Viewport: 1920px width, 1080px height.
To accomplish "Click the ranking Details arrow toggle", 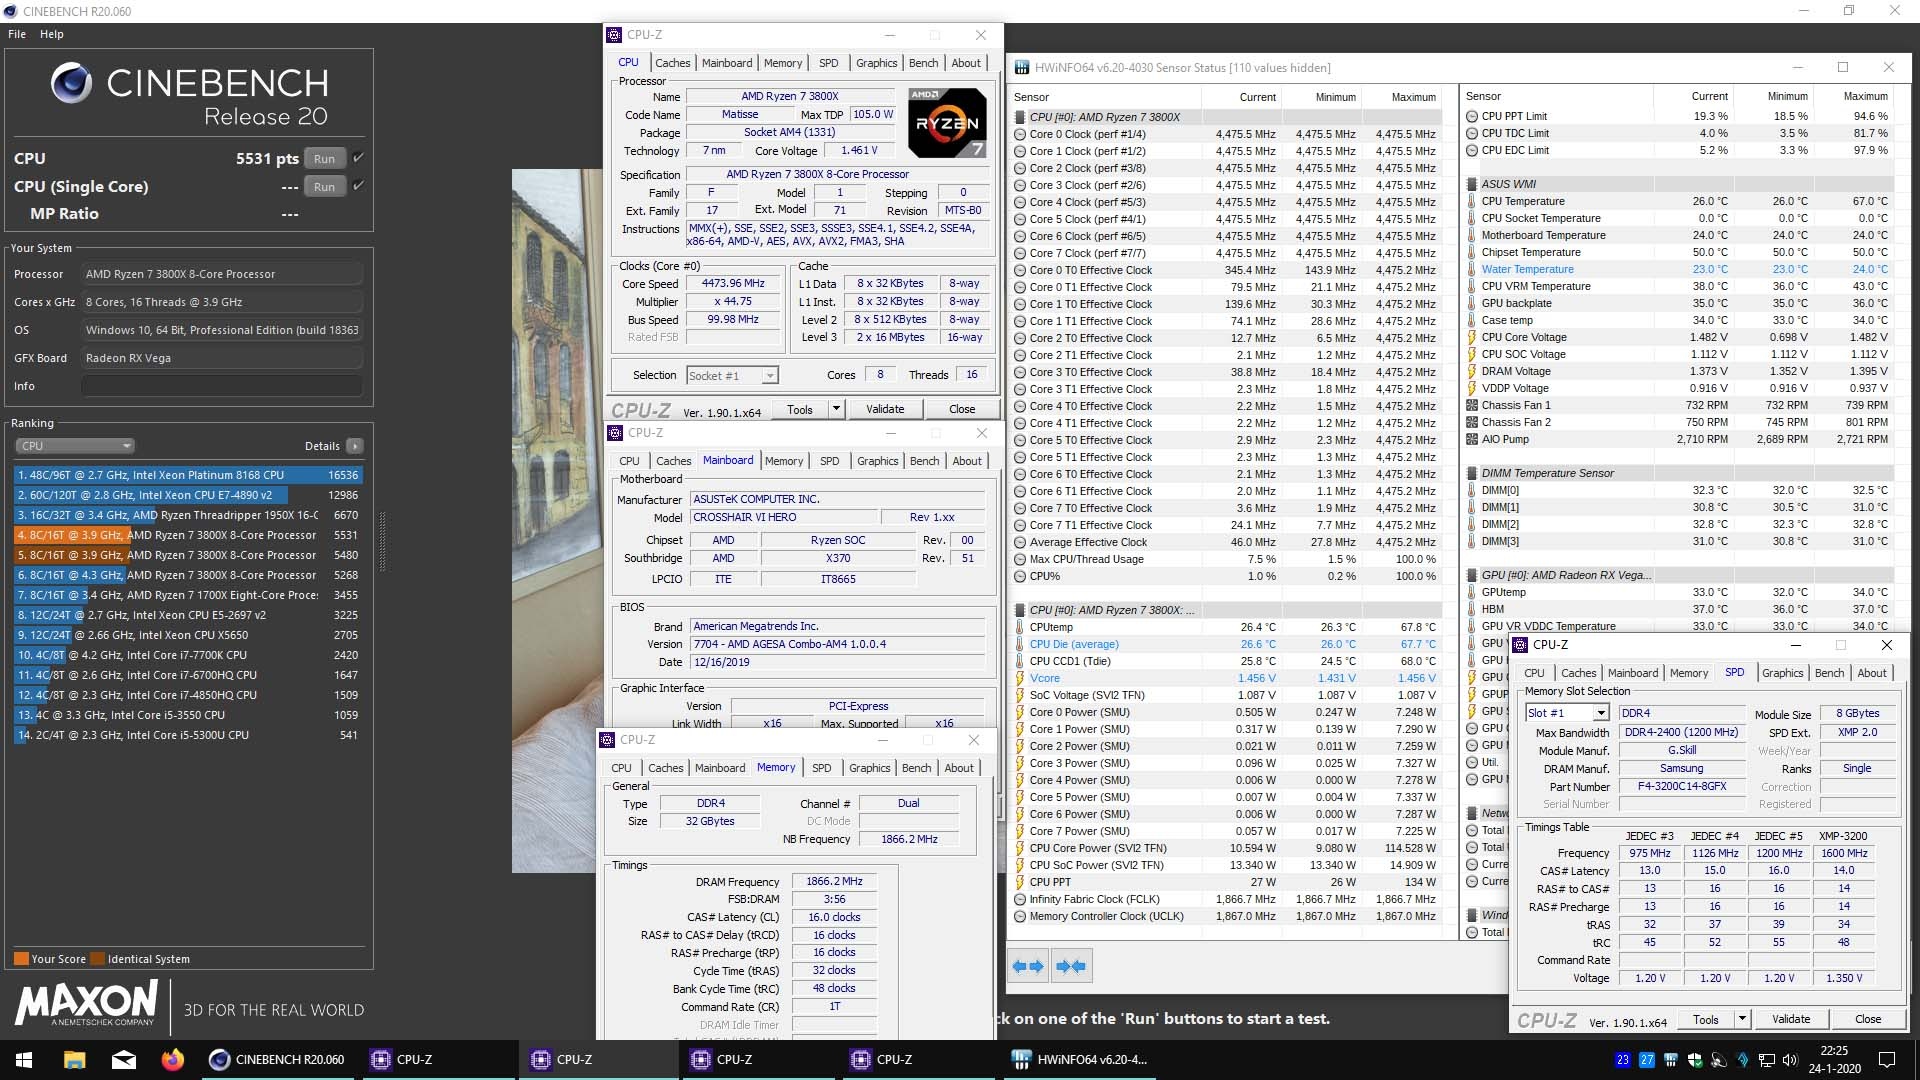I will 355,446.
